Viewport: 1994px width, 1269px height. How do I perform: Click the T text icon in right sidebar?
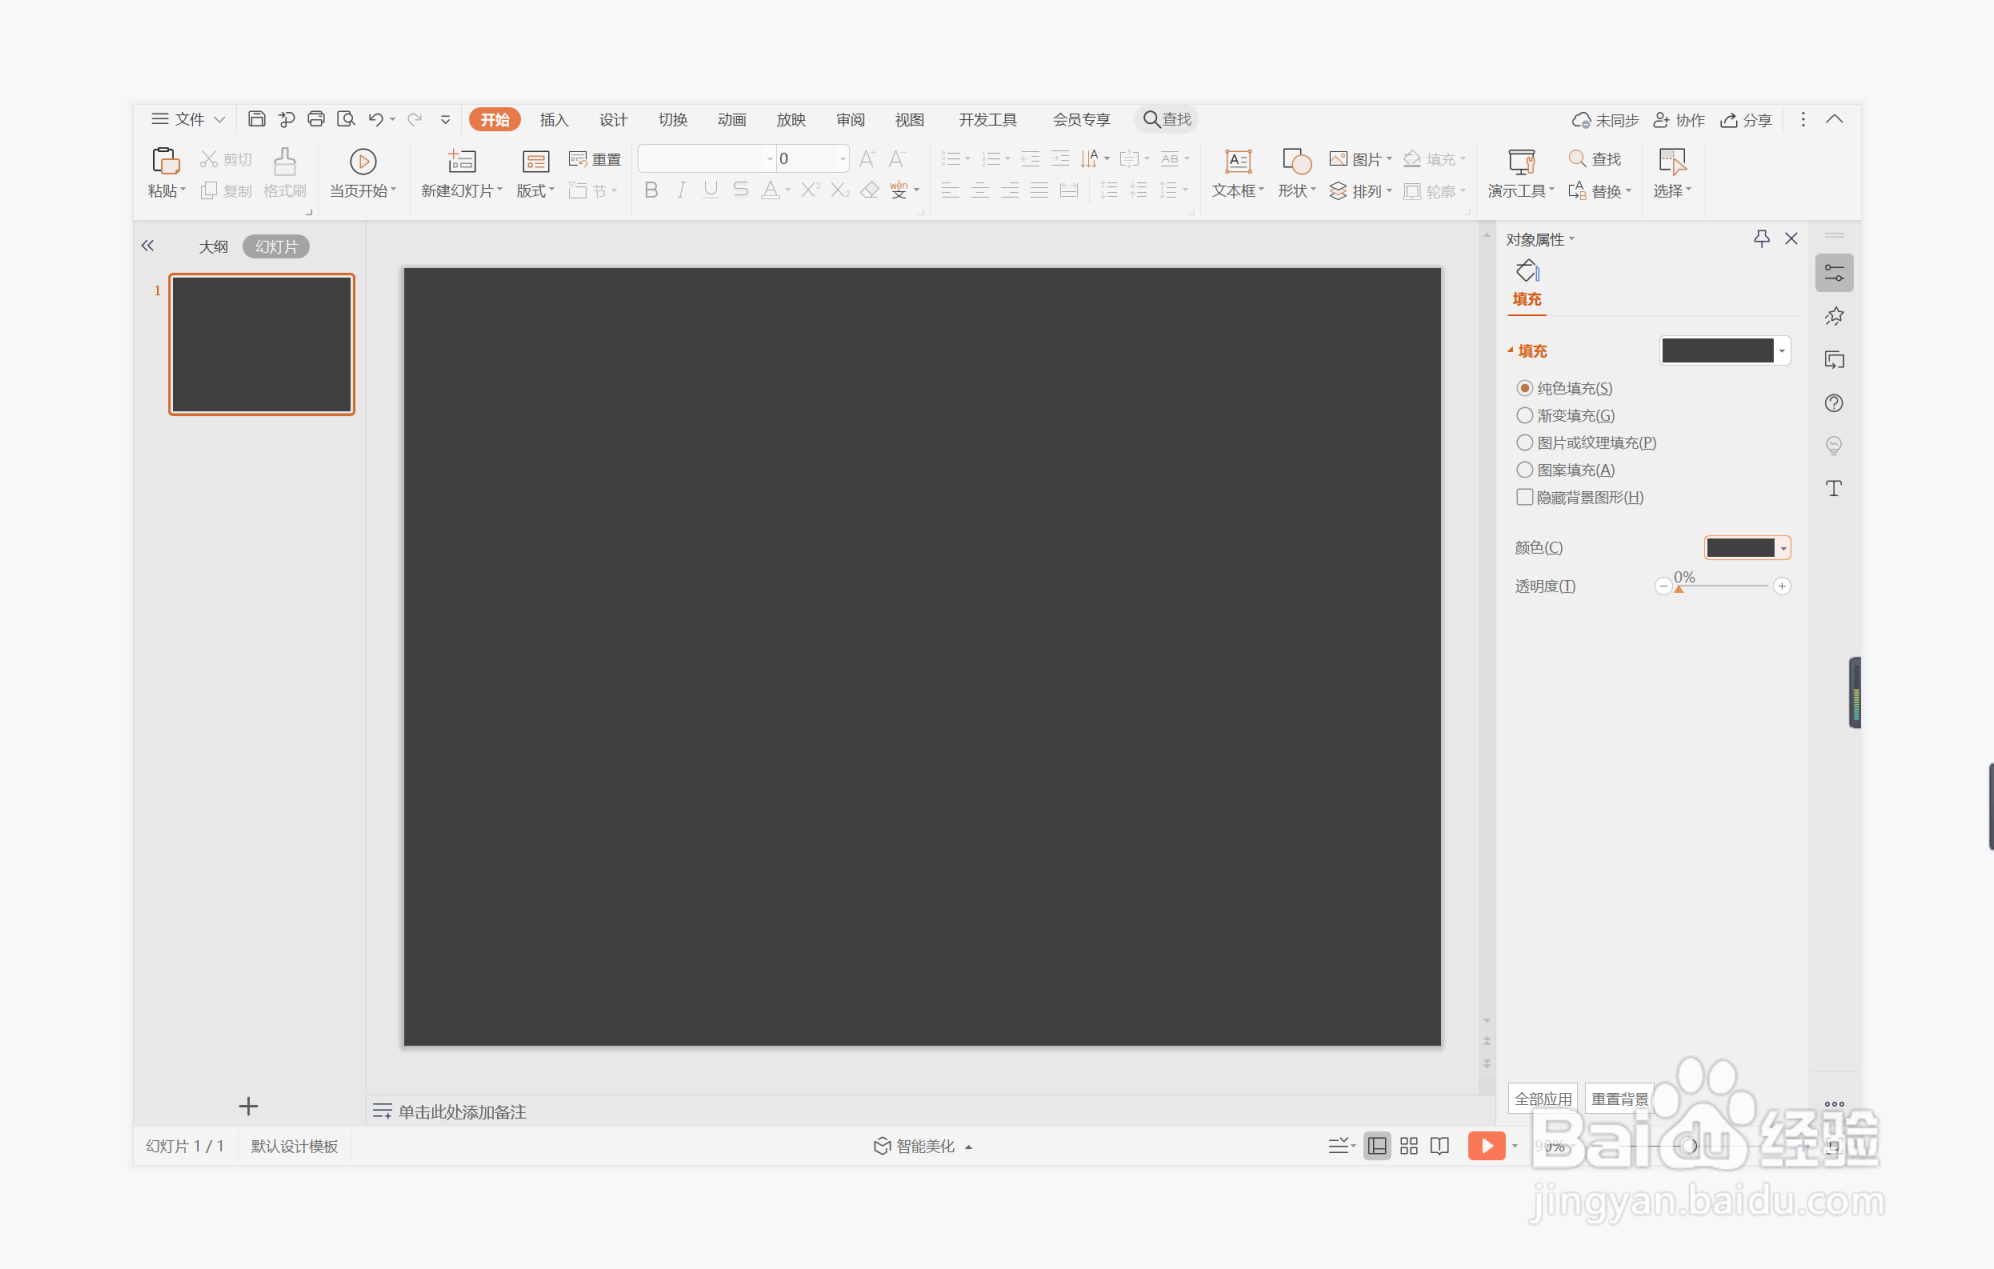[x=1834, y=488]
